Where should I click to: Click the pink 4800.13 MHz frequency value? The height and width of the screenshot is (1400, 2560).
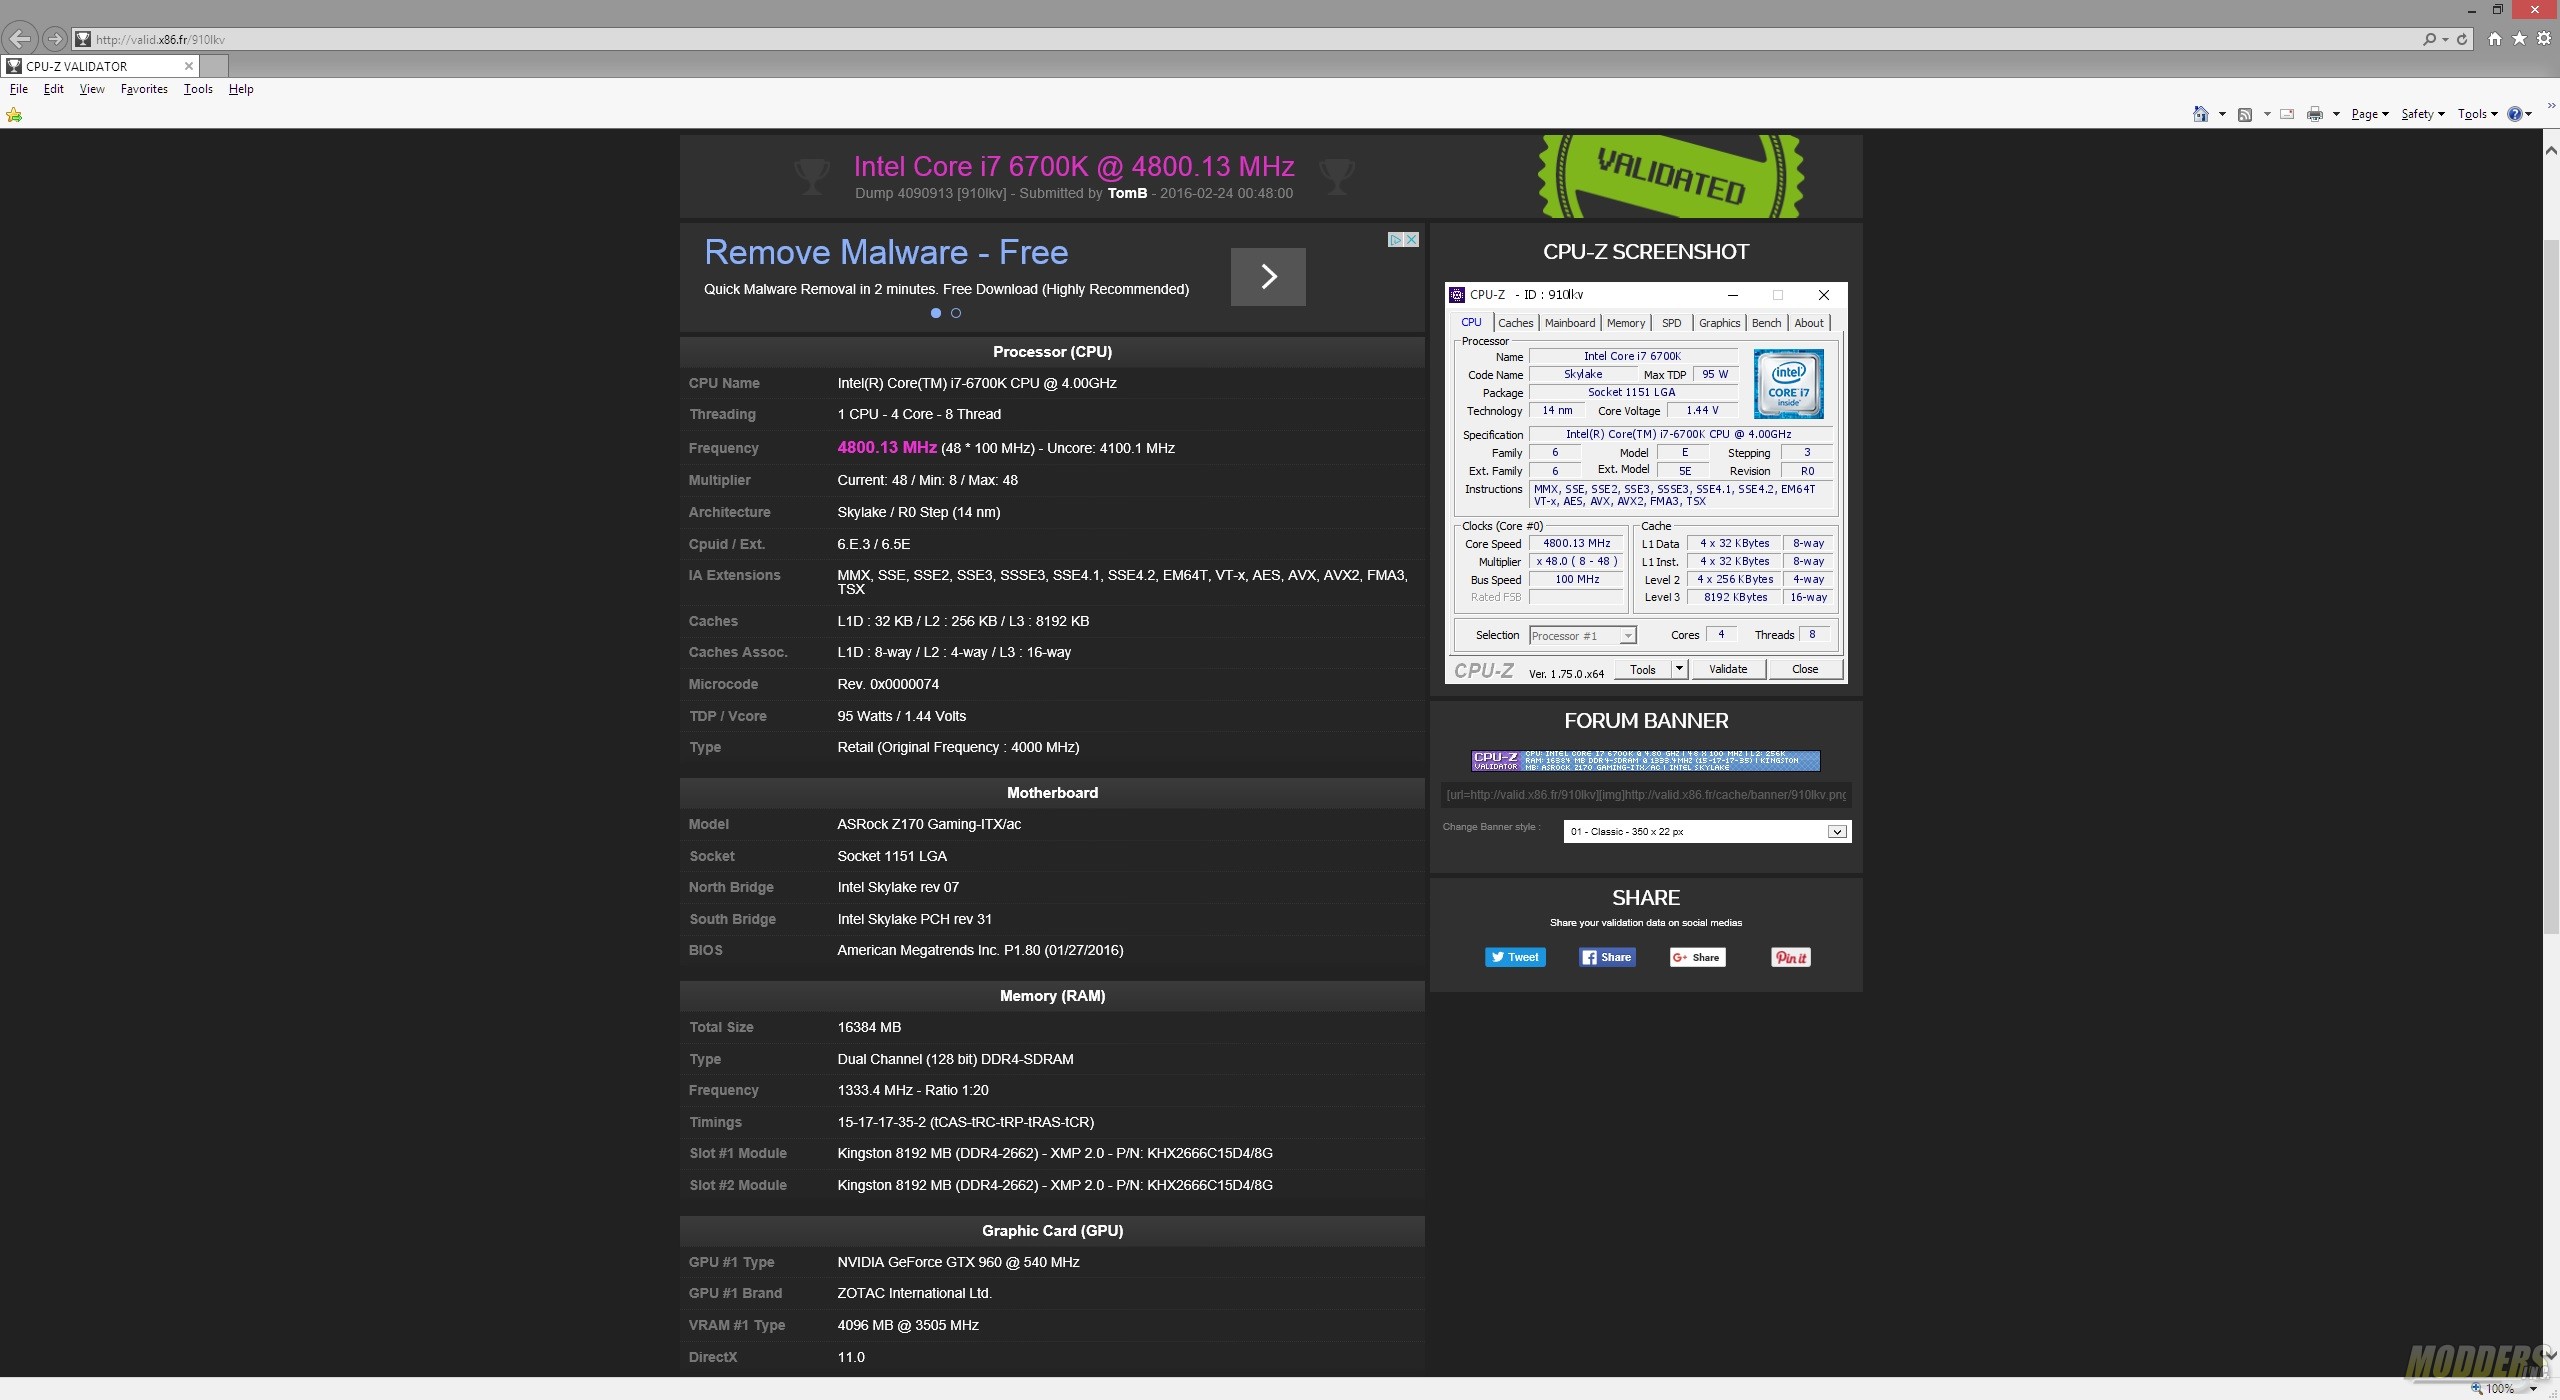[887, 448]
